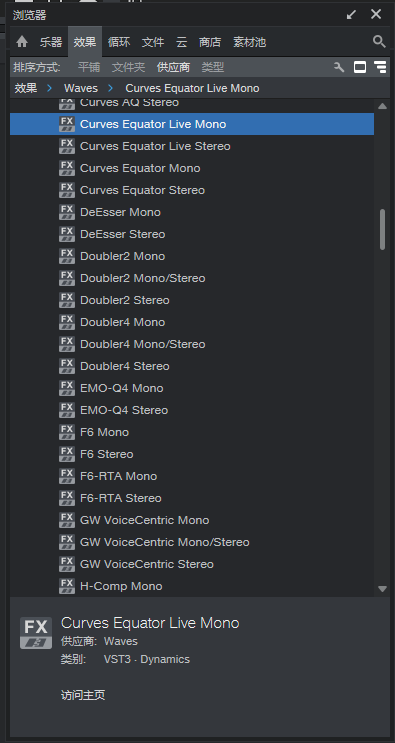Navigate to Waves in breadcrumb path
This screenshot has width=395, height=743.
[81, 88]
